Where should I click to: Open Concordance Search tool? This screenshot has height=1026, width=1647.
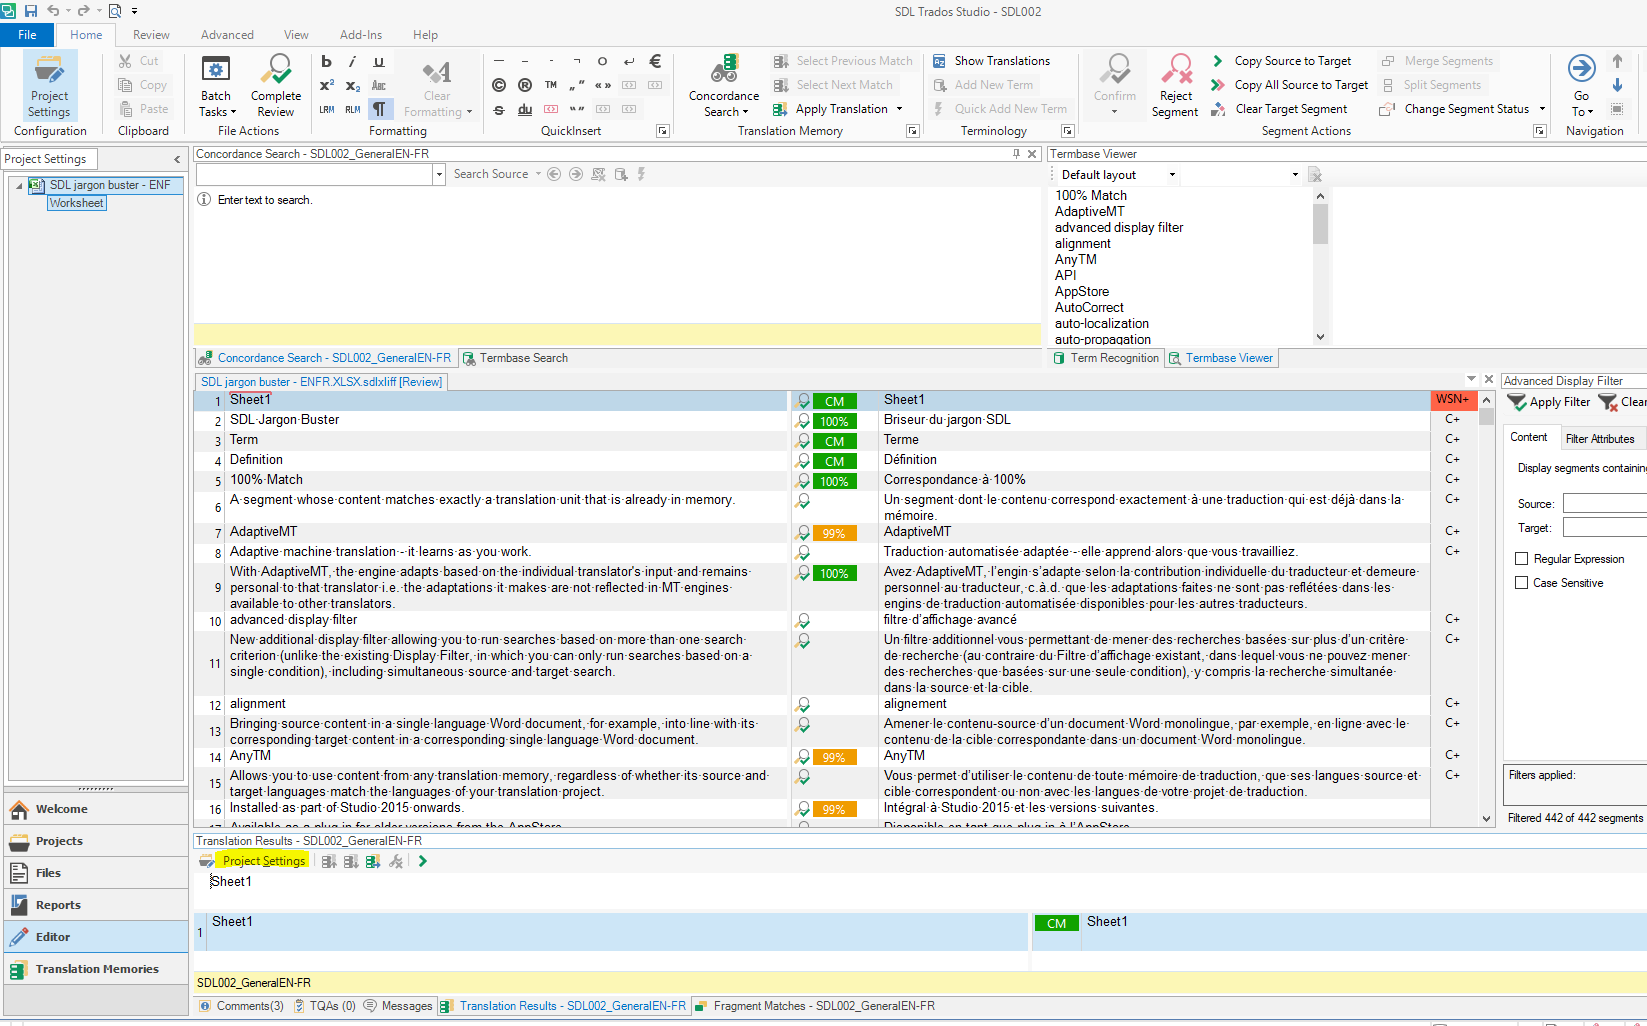point(723,86)
